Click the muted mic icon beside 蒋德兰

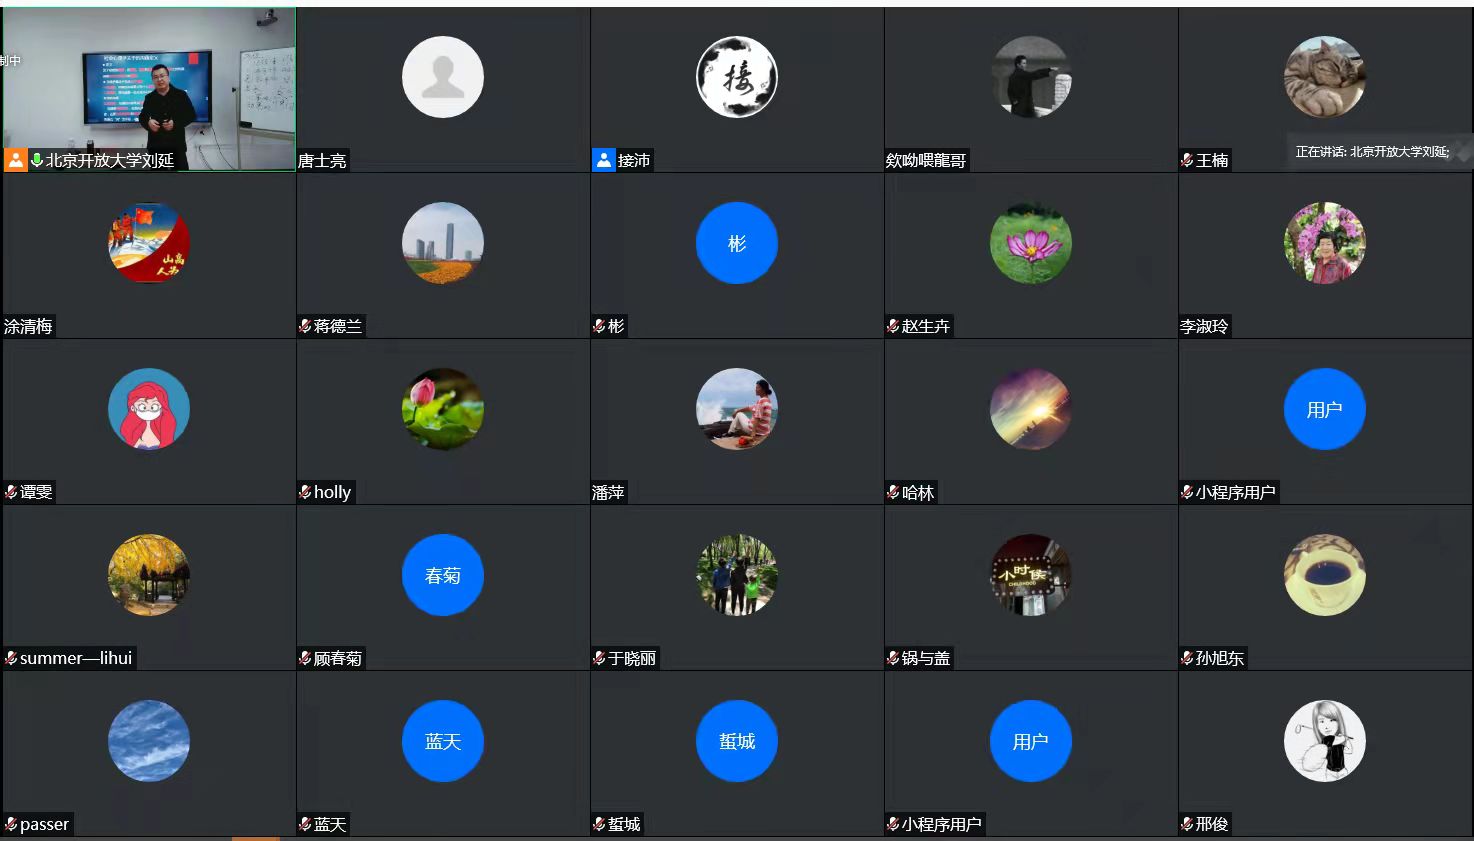[x=305, y=326]
